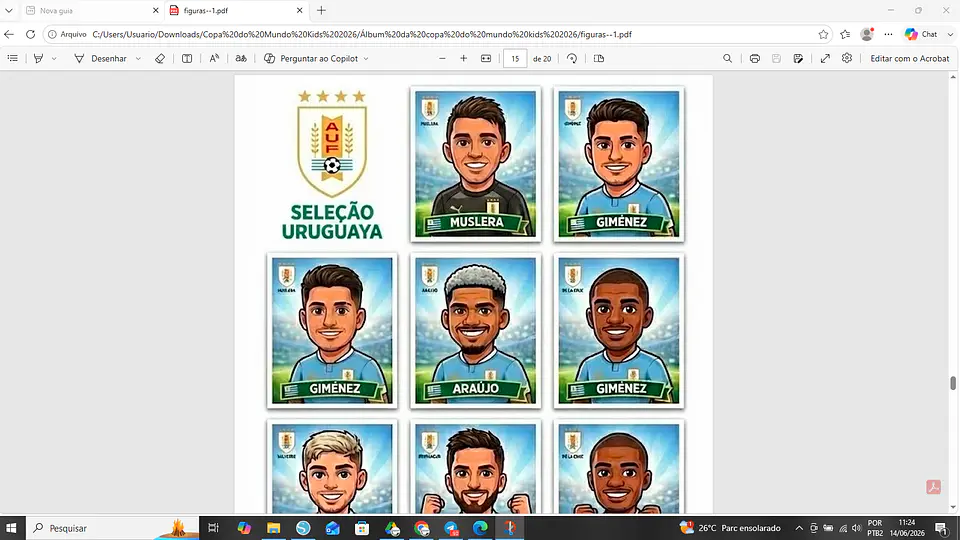Click the fit to width icon
960x540 pixels.
click(x=486, y=58)
